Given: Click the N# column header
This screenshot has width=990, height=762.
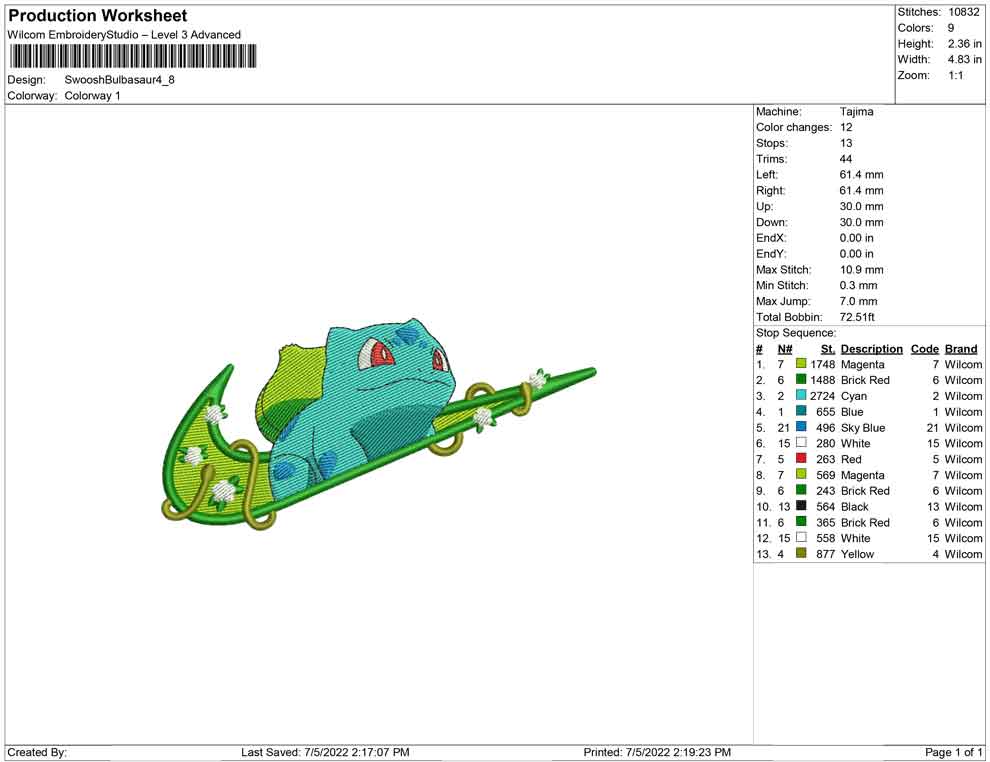Looking at the screenshot, I should [x=785, y=349].
